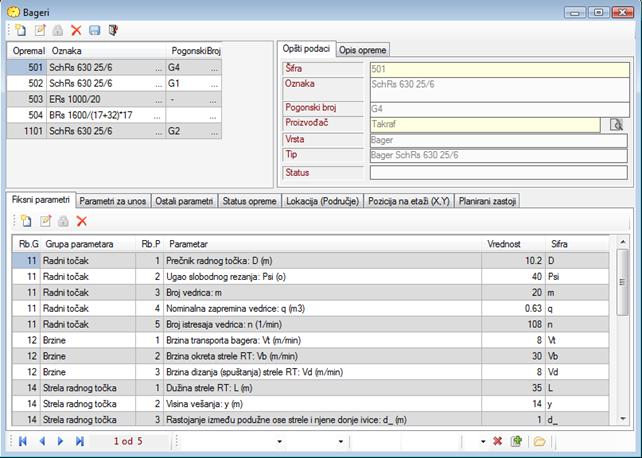Click the edit icon in the Fiksni parametri toolbar
642x458 pixels.
[45, 220]
